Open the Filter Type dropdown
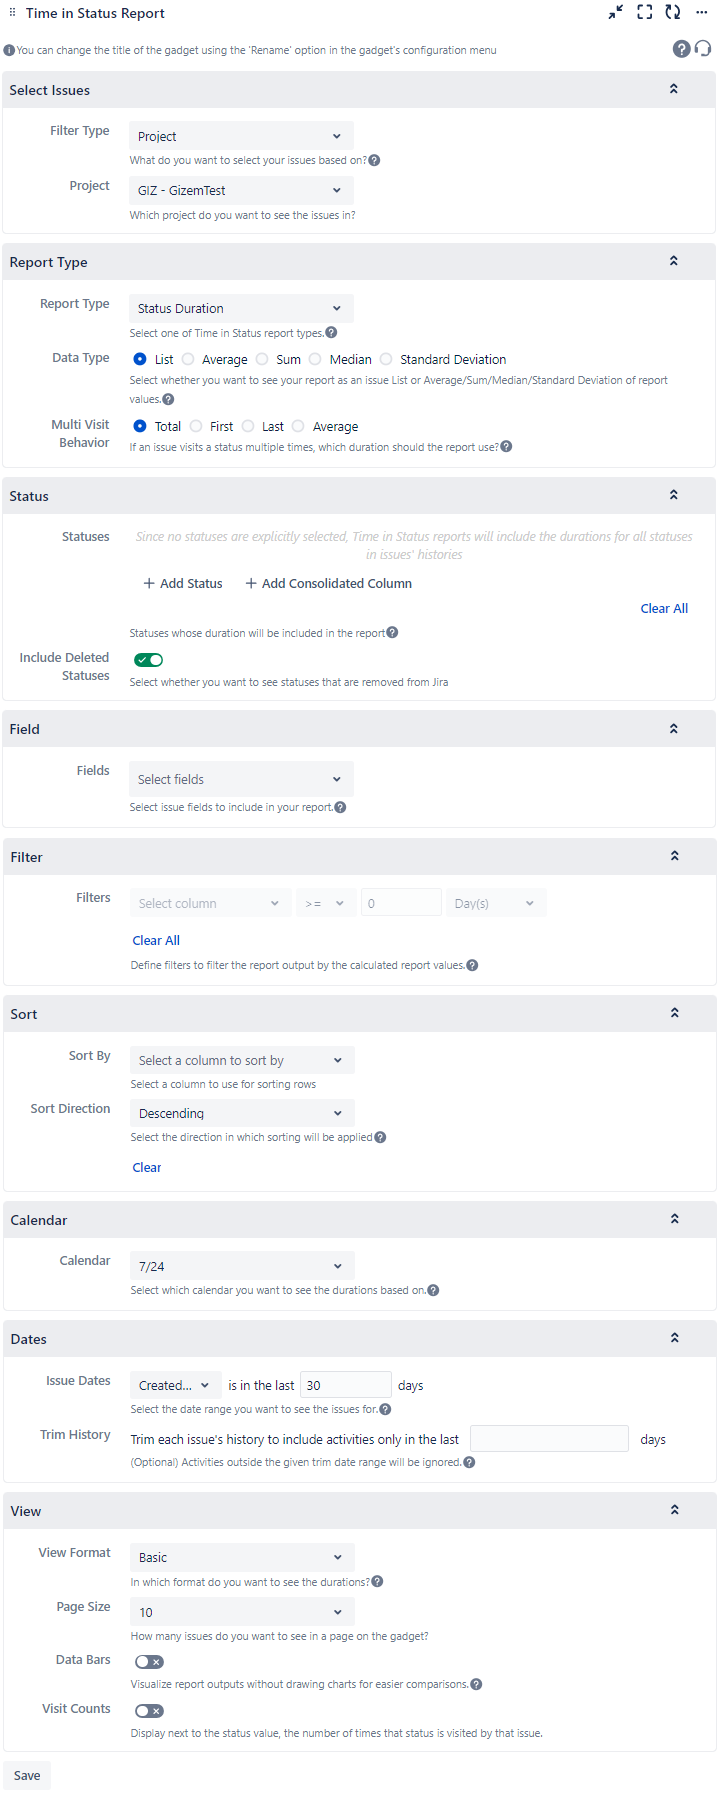 (241, 136)
